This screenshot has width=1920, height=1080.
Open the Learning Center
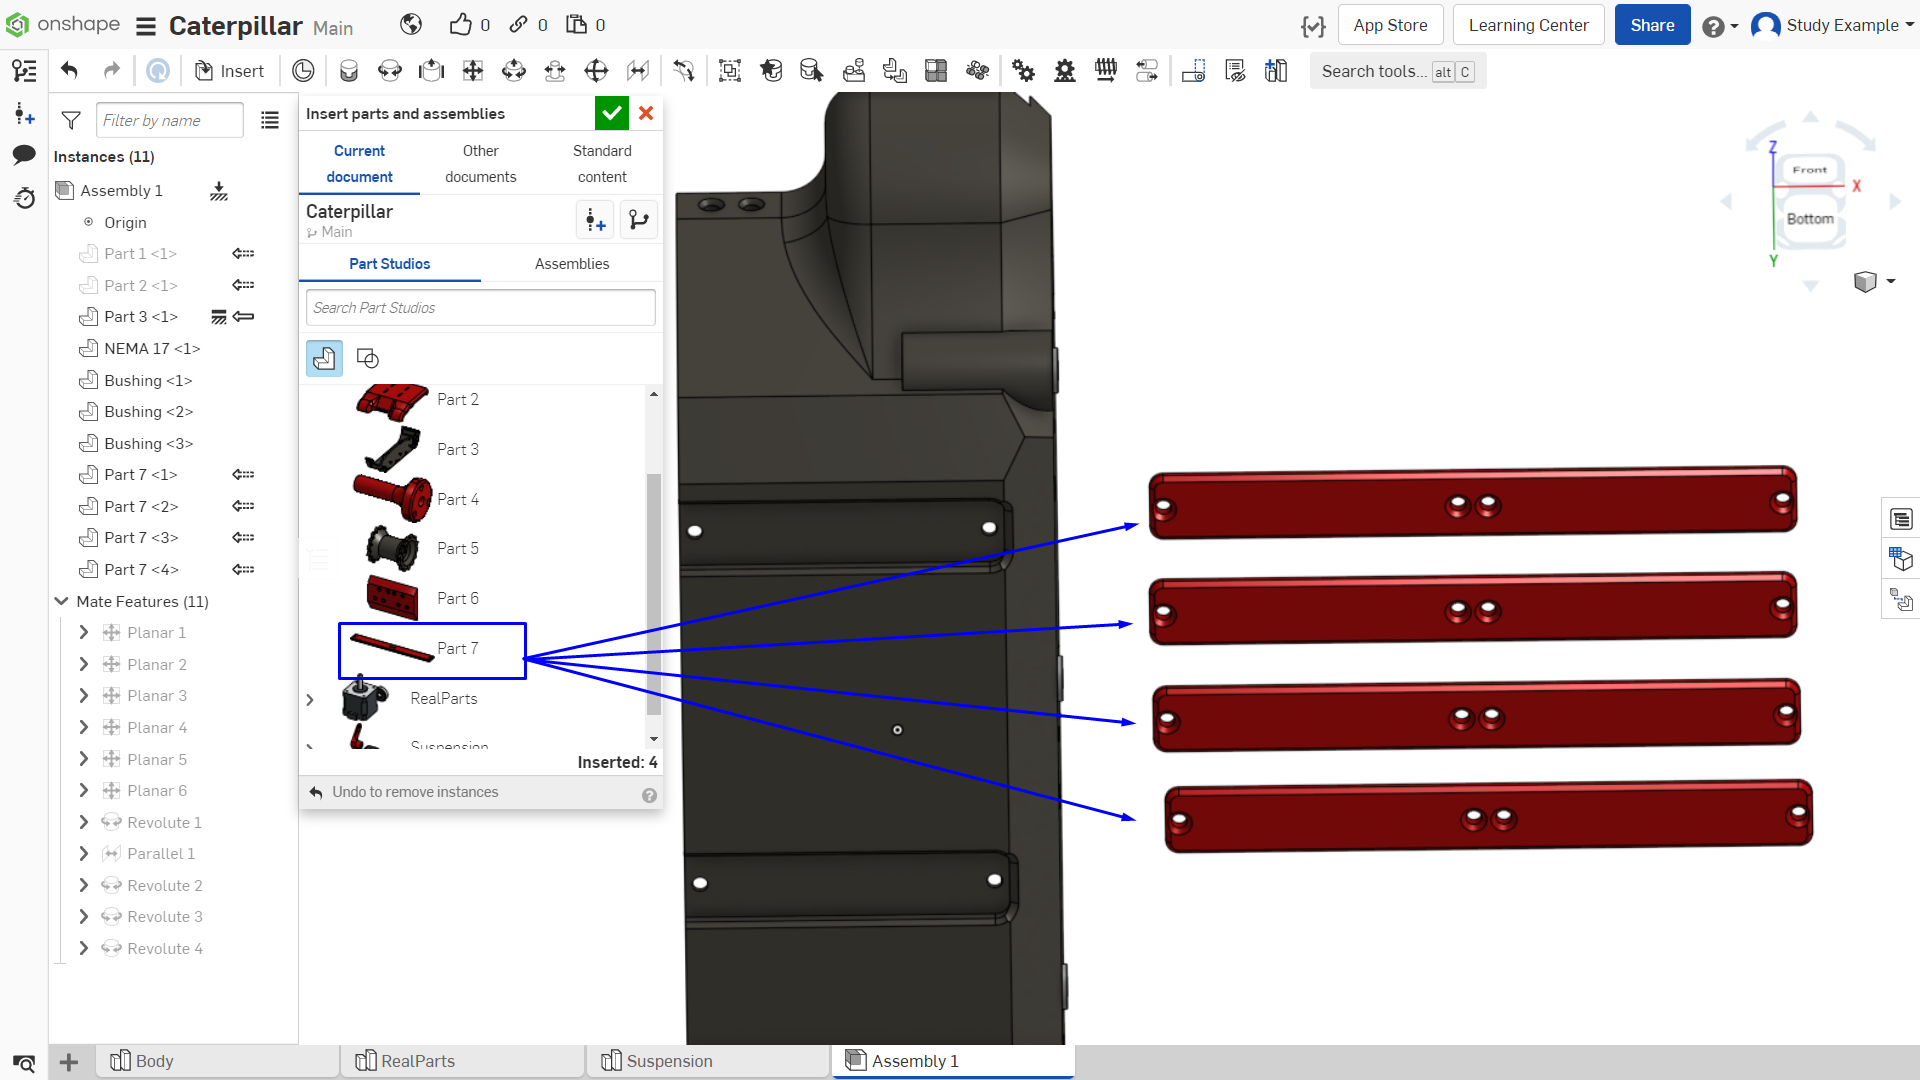coord(1528,25)
